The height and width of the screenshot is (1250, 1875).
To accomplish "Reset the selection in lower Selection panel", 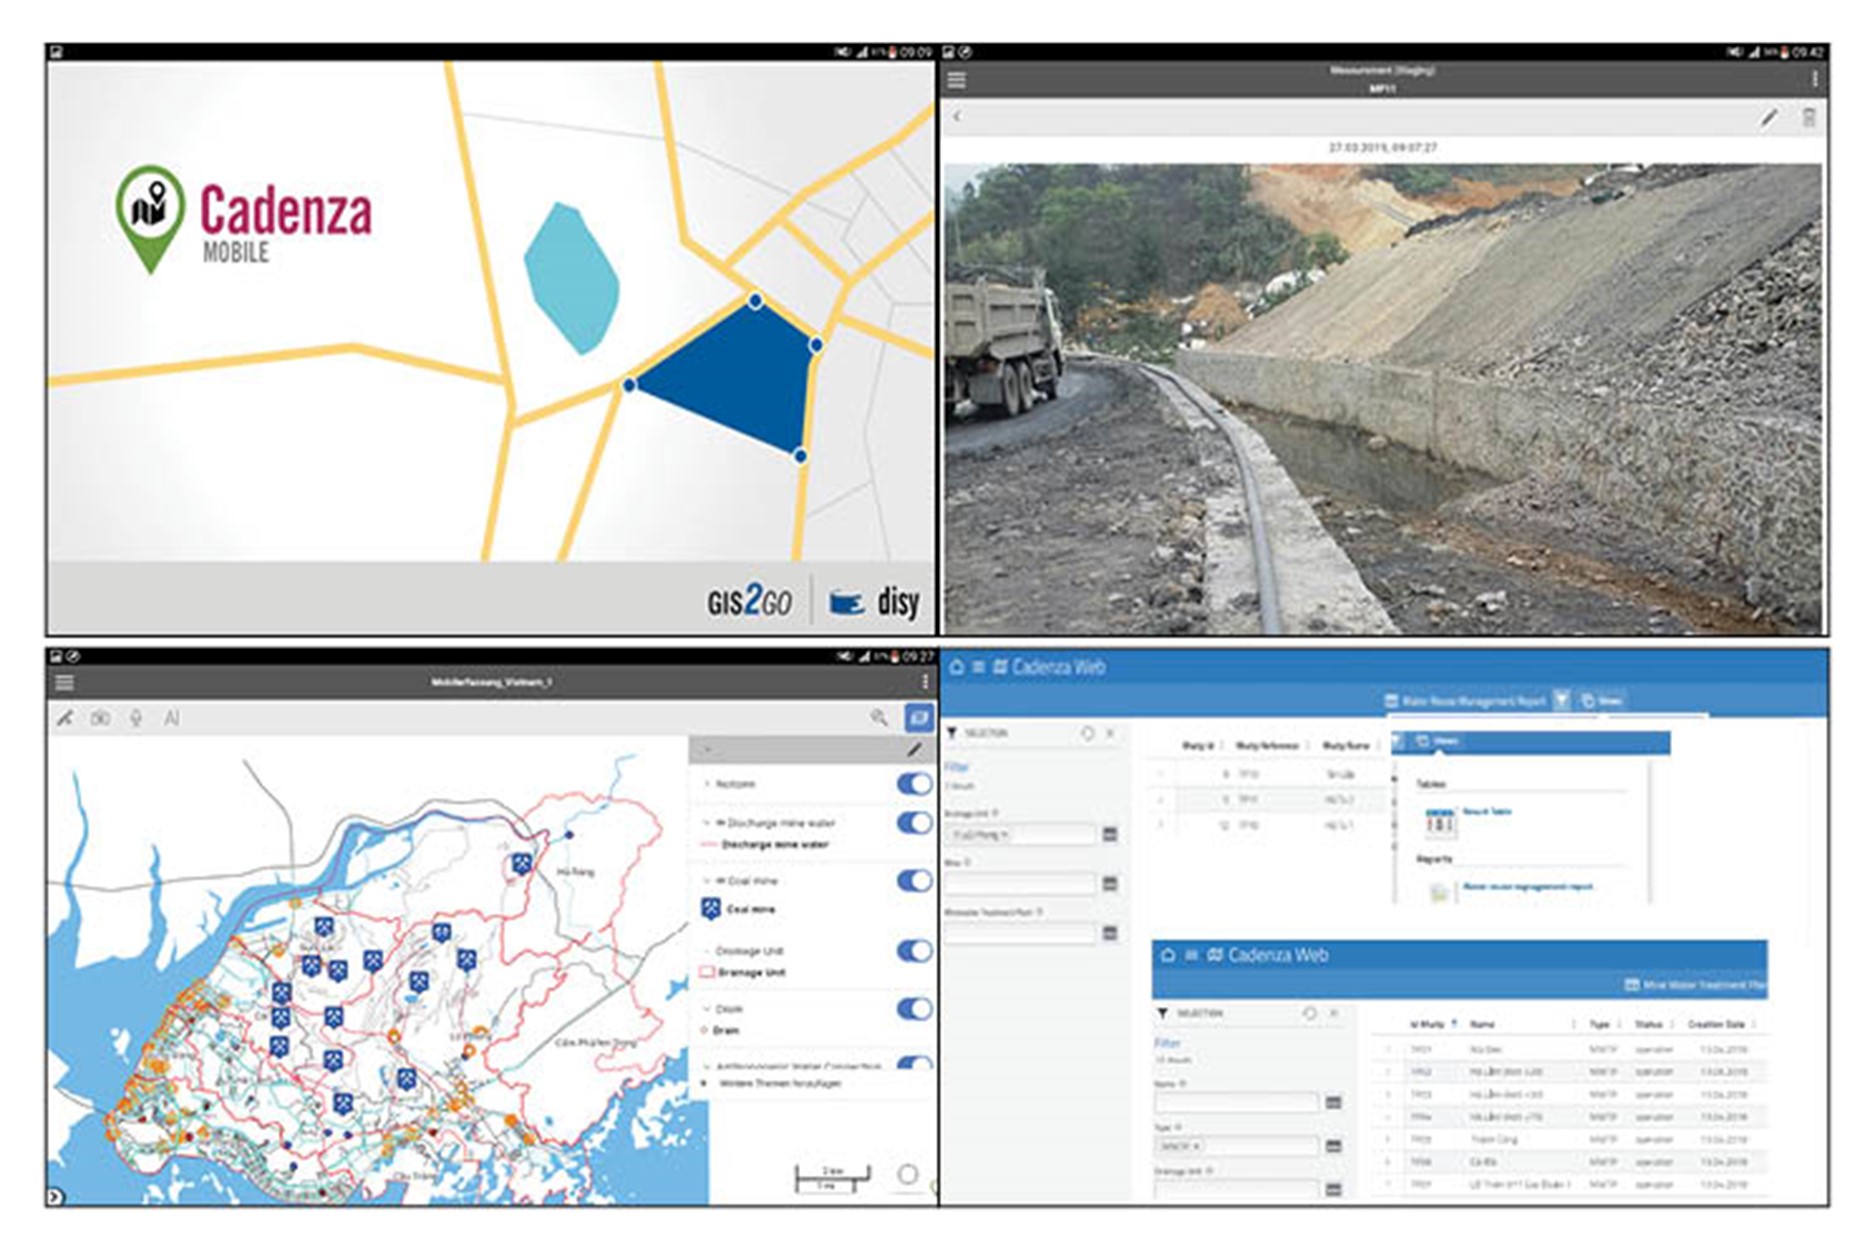I will [1309, 1013].
